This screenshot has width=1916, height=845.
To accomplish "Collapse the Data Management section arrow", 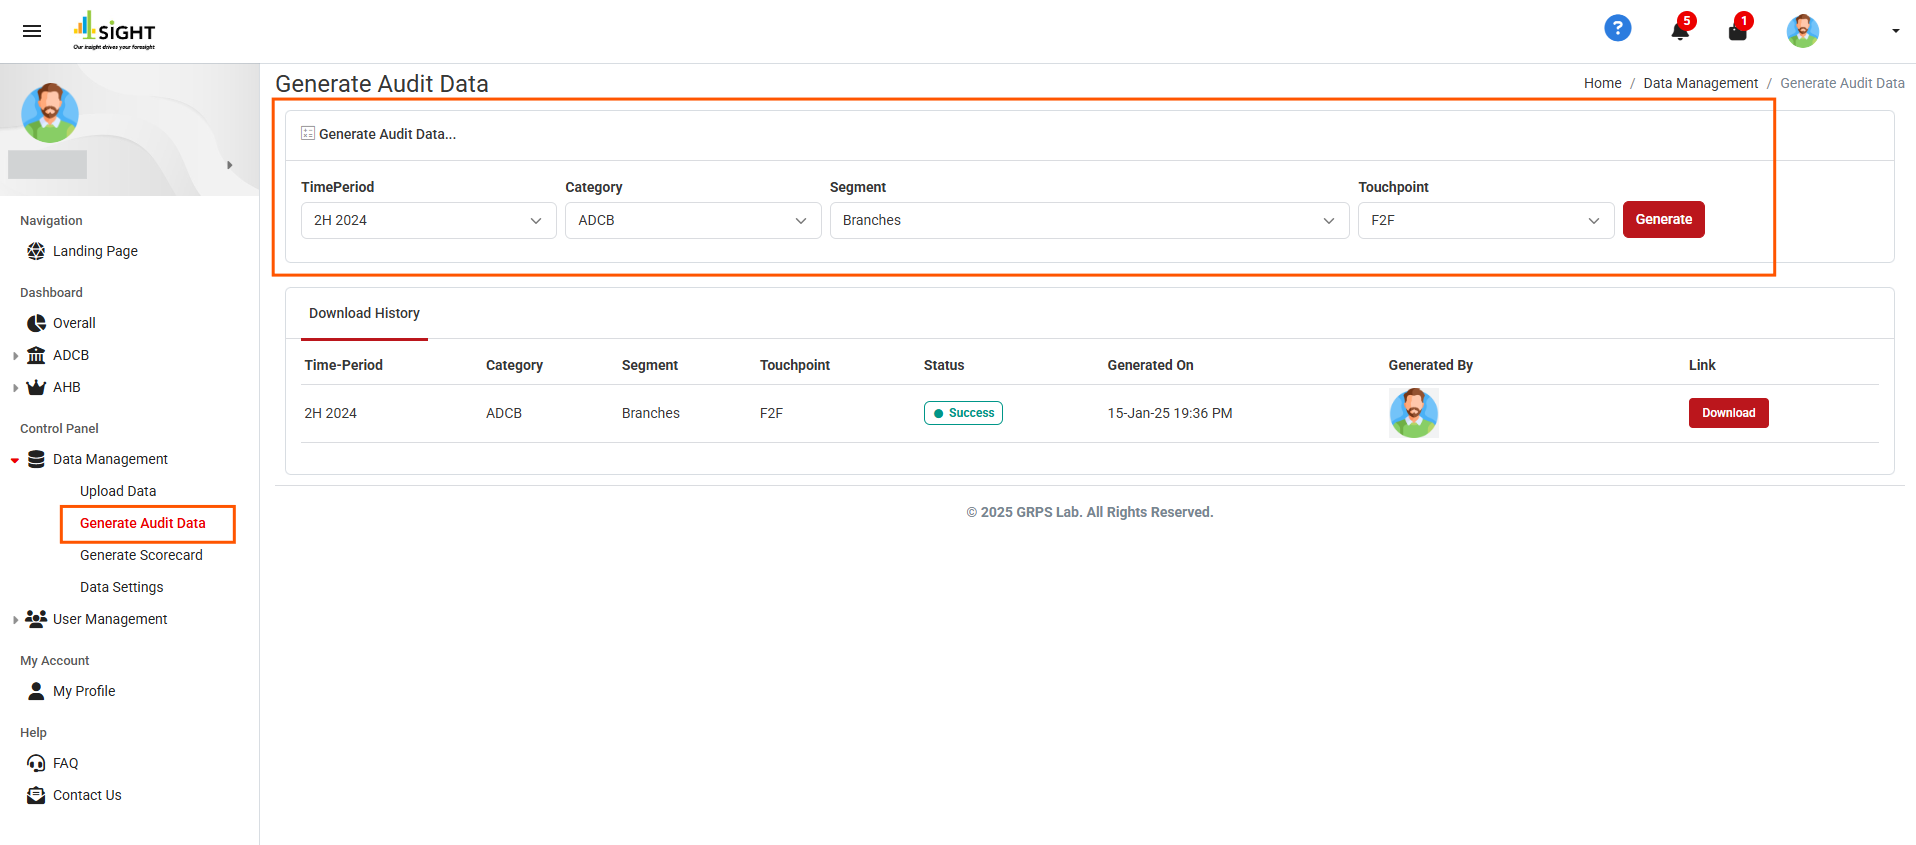I will pos(15,460).
